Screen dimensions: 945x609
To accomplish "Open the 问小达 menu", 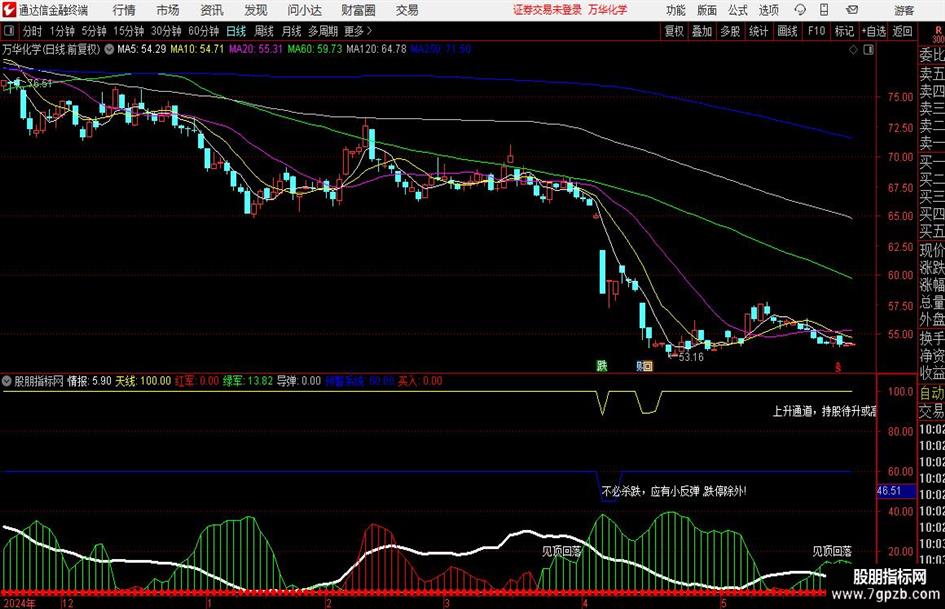I will (304, 10).
